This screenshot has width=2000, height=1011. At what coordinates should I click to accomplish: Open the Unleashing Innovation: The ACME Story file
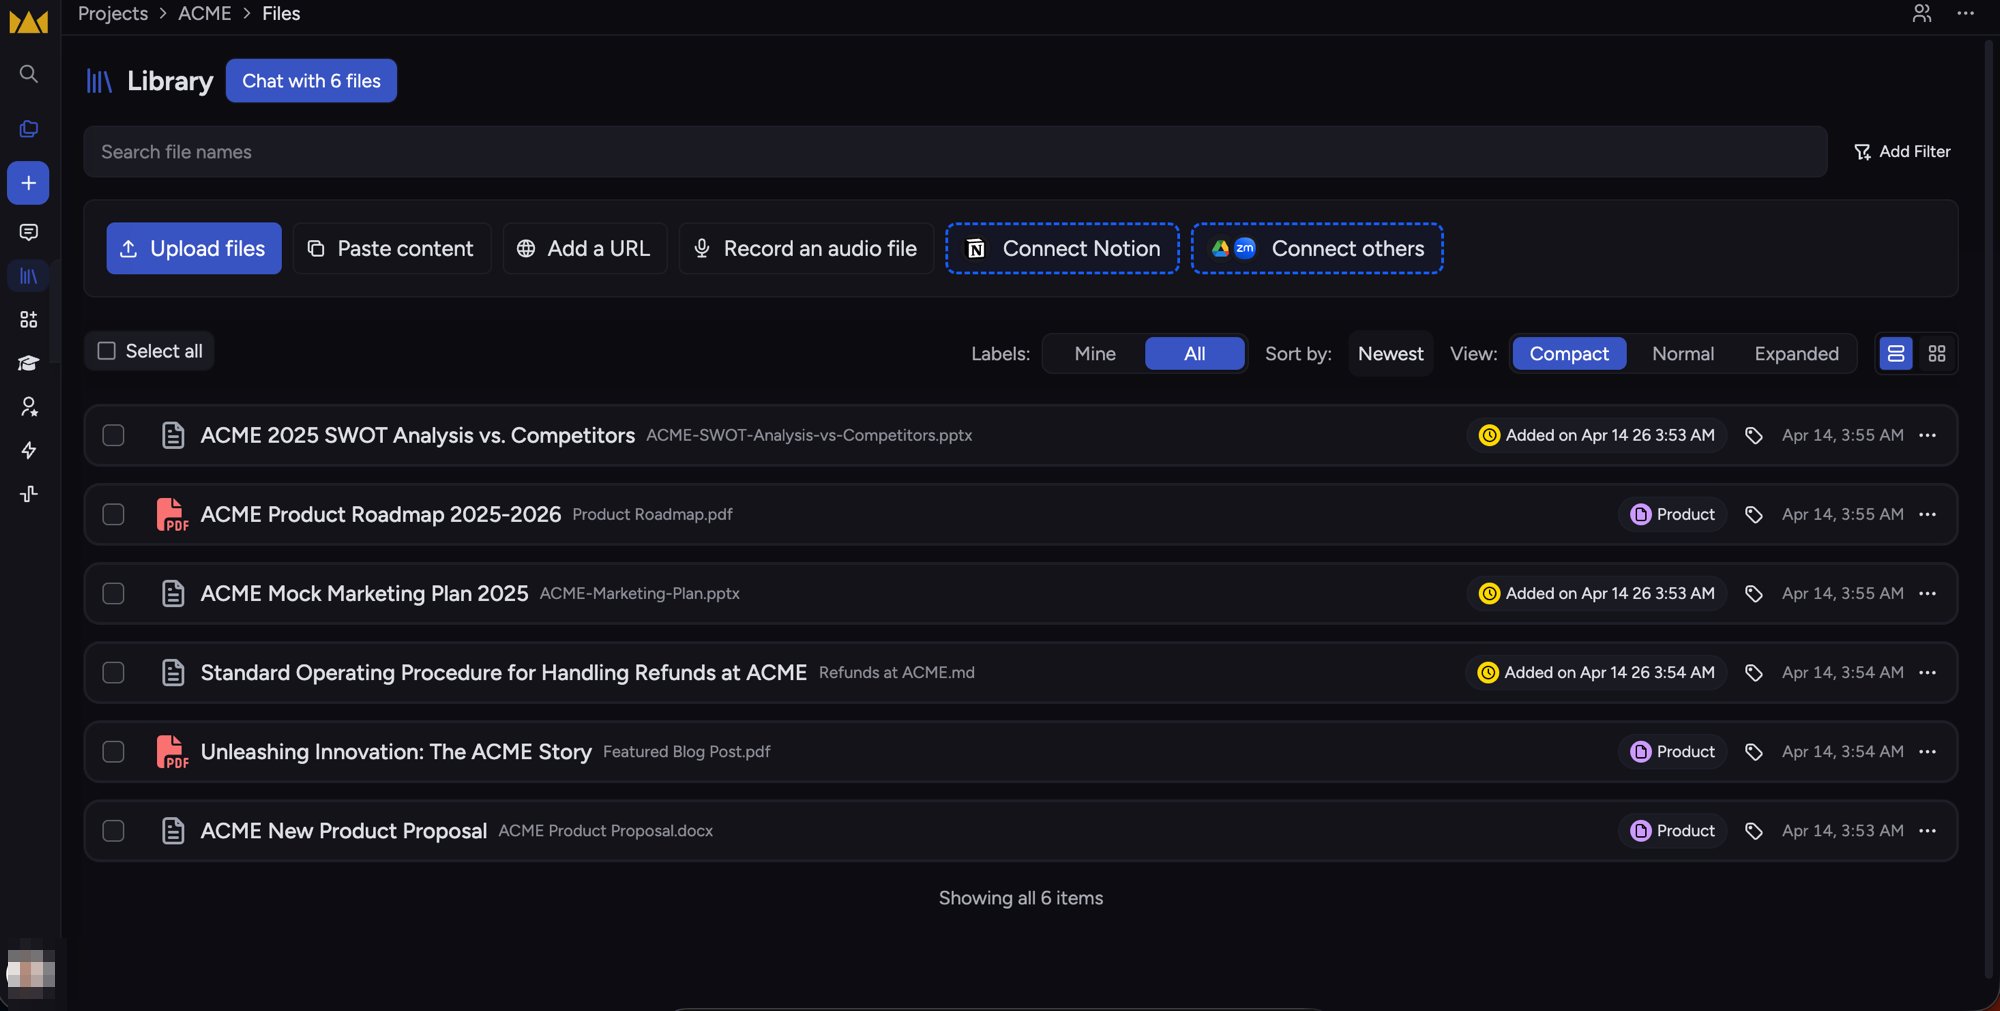[x=396, y=752]
